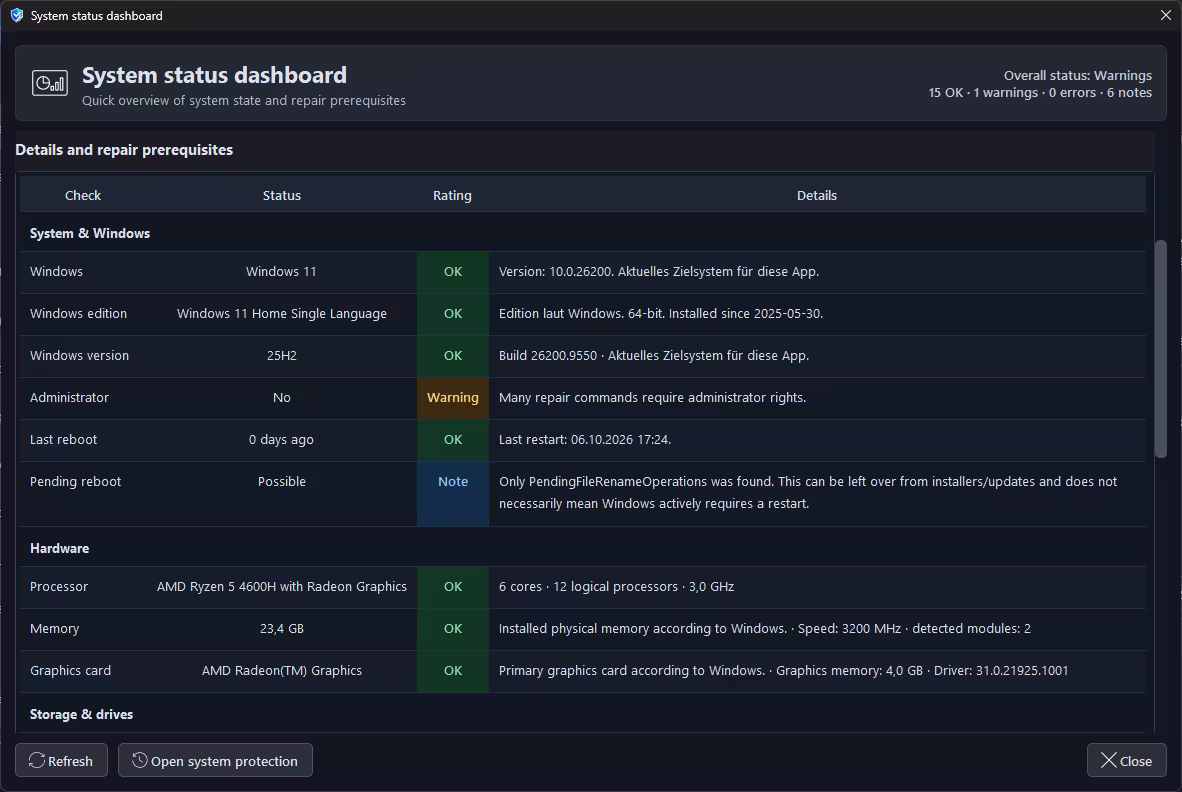Click the Version 10.0.26200 details text
The height and width of the screenshot is (792, 1182).
(659, 271)
